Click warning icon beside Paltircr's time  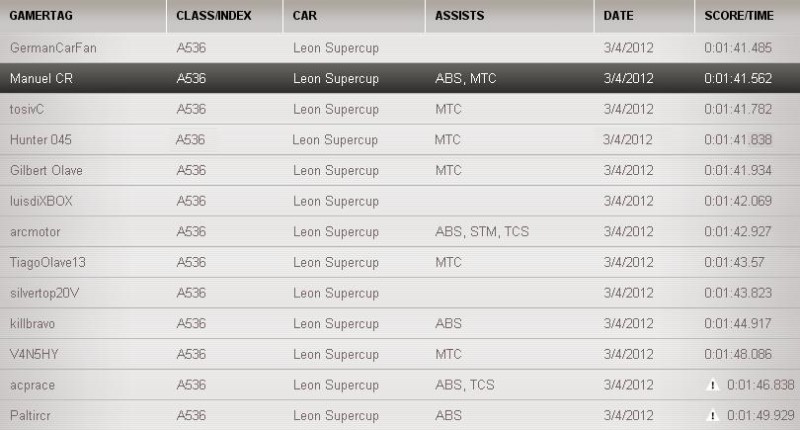(713, 415)
